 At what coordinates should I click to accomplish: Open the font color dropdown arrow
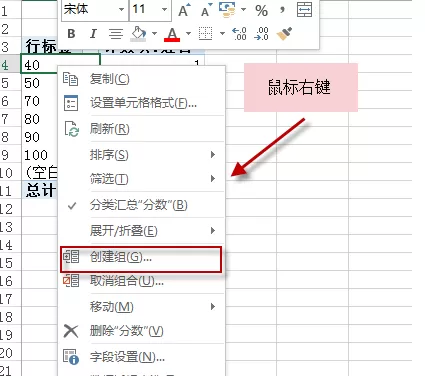click(x=188, y=33)
